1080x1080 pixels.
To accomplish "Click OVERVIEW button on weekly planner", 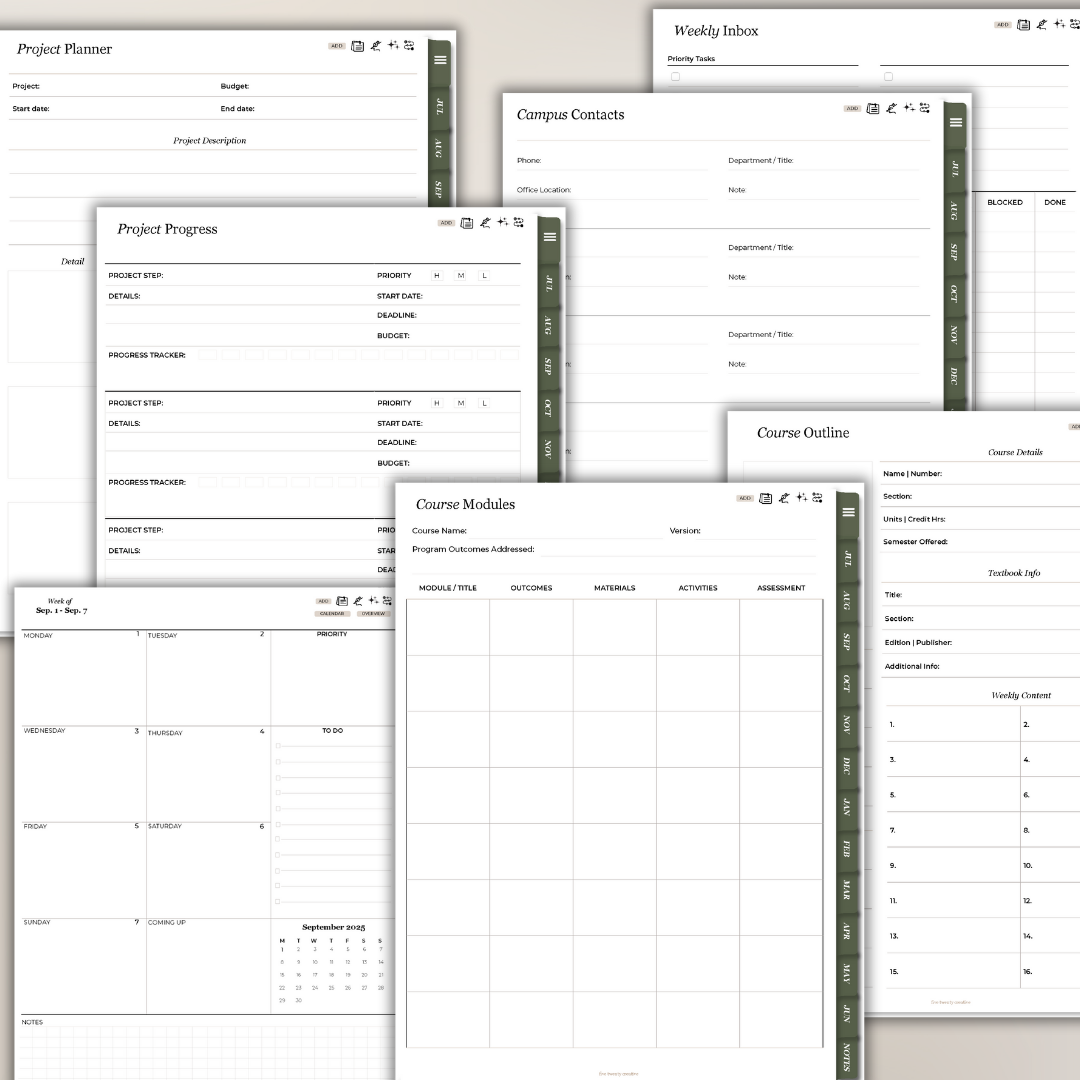I will [x=373, y=613].
